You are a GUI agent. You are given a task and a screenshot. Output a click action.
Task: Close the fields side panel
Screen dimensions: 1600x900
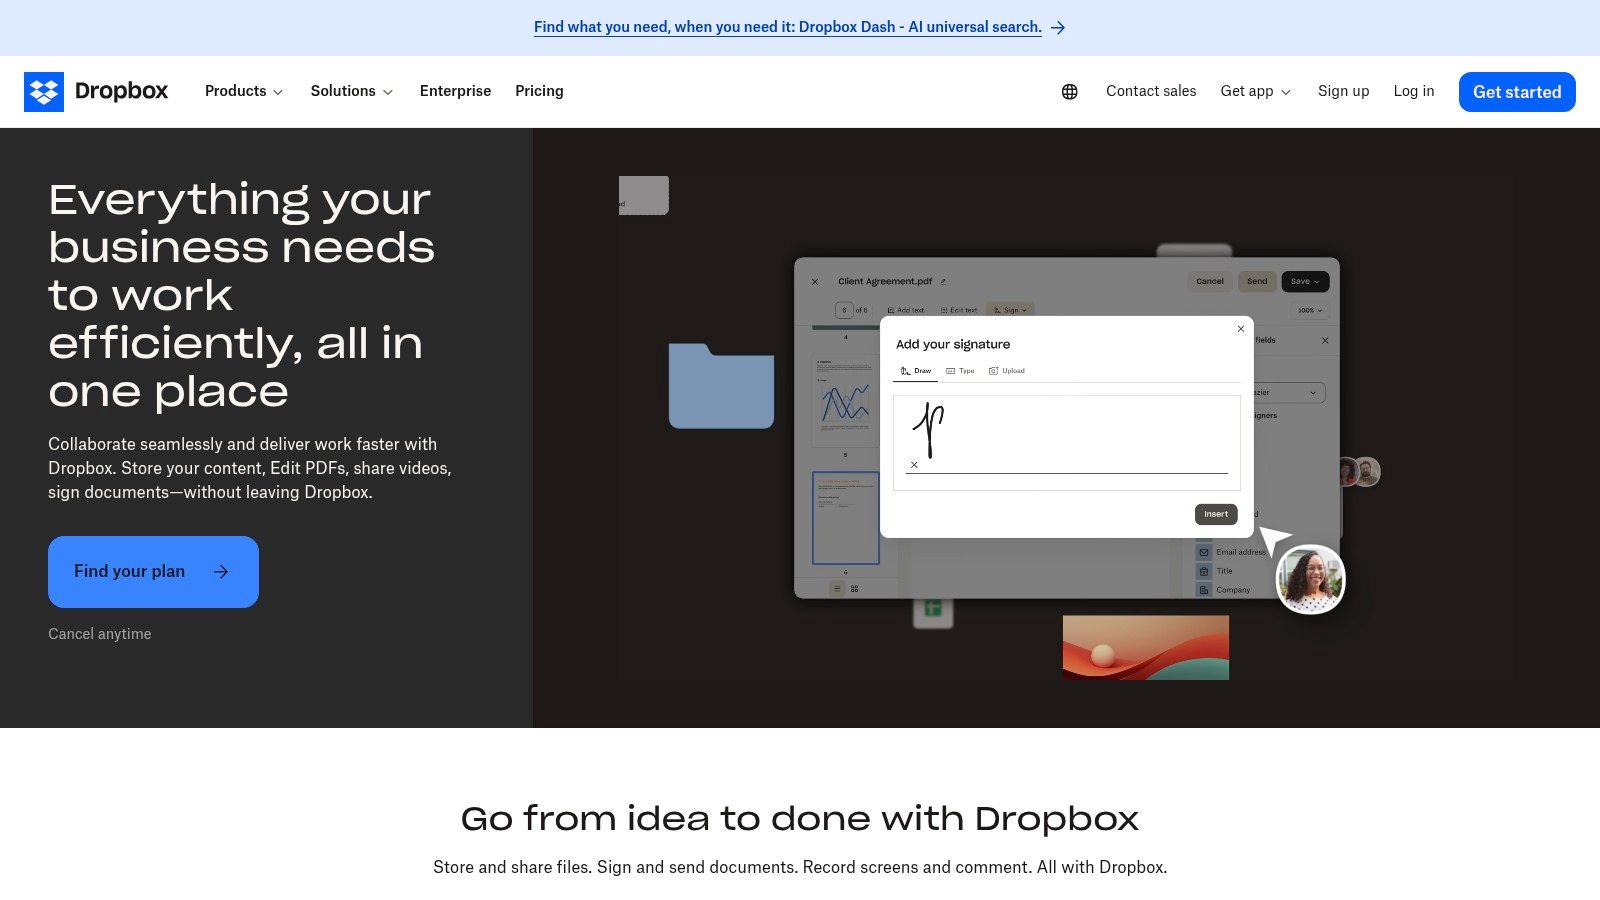click(x=1325, y=341)
